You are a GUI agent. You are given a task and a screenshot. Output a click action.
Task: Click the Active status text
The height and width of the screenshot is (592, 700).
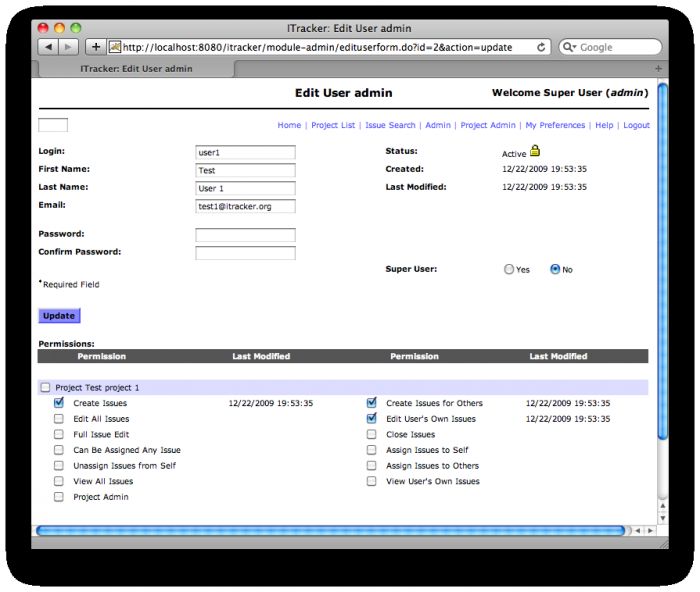tap(514, 154)
